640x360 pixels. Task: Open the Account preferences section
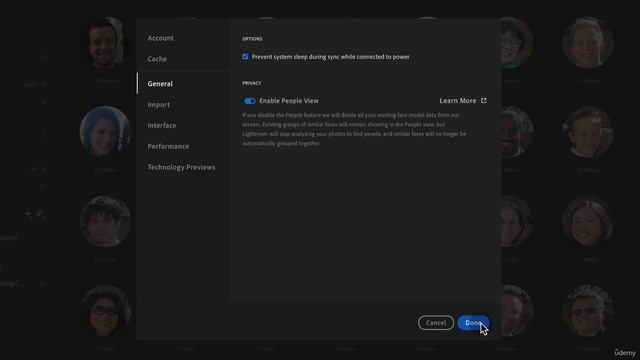(x=160, y=38)
